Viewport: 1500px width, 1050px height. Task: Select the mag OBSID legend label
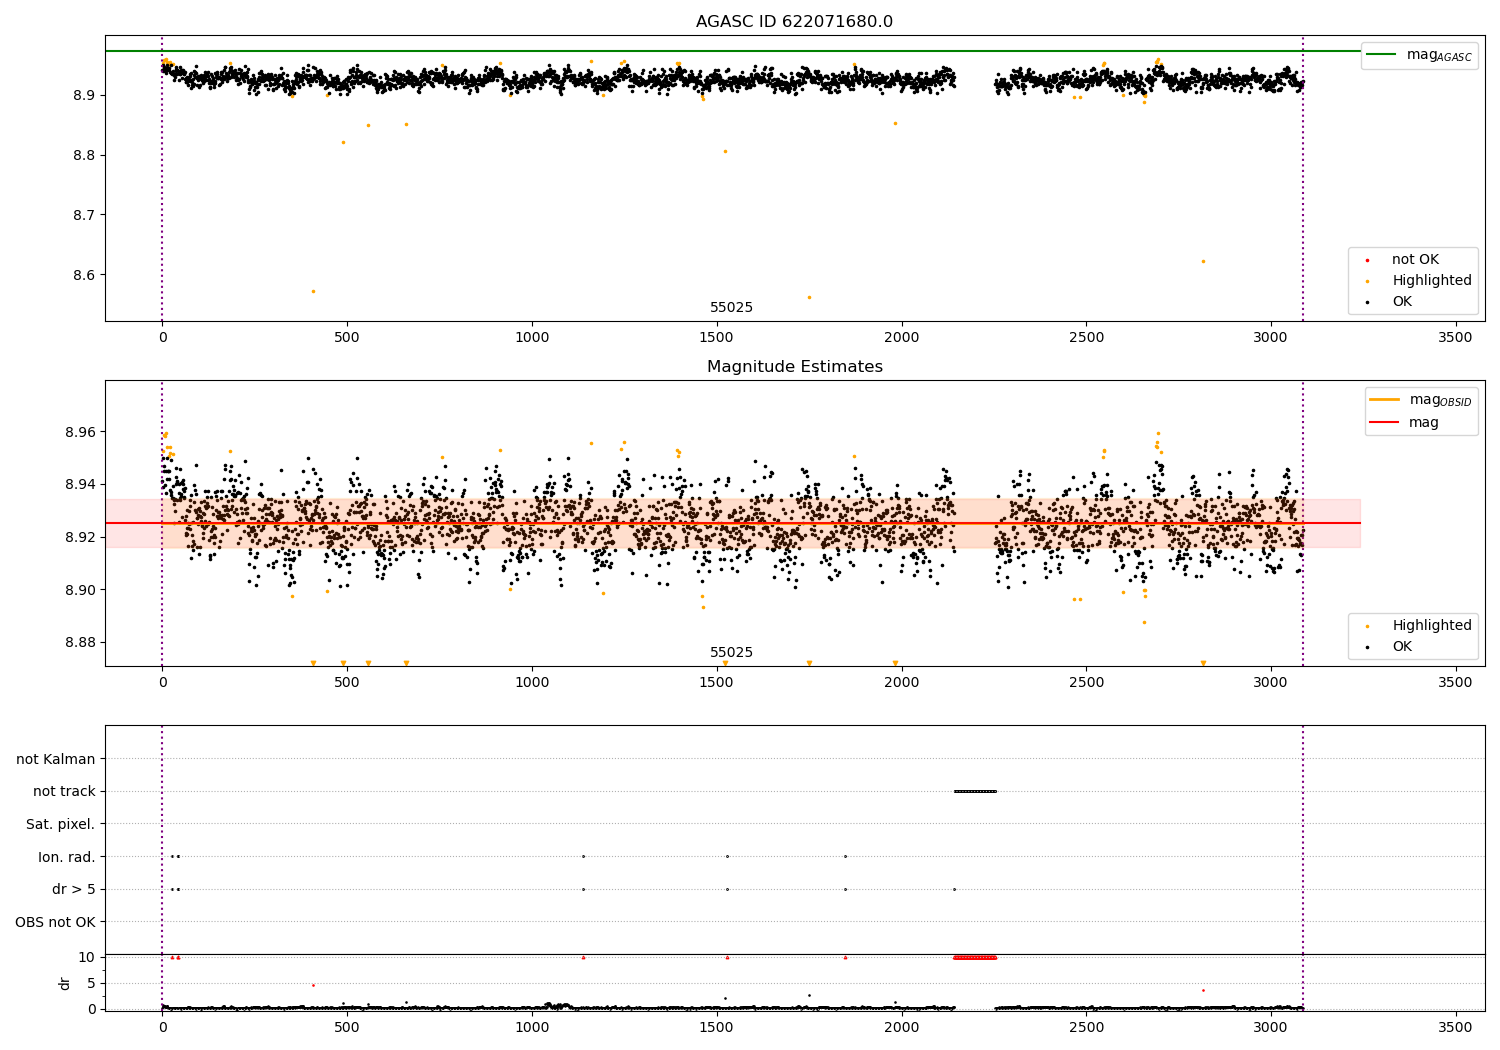1441,400
